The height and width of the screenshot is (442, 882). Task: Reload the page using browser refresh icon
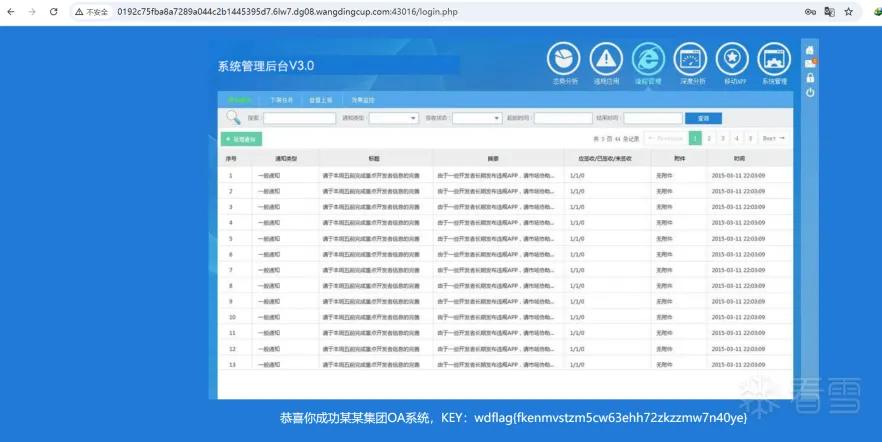(53, 11)
